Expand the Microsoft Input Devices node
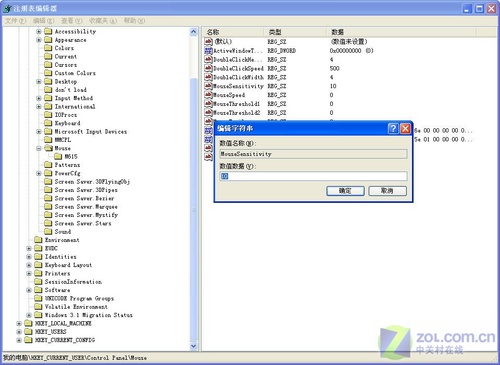Viewport: 500px width, 365px height. tap(39, 131)
